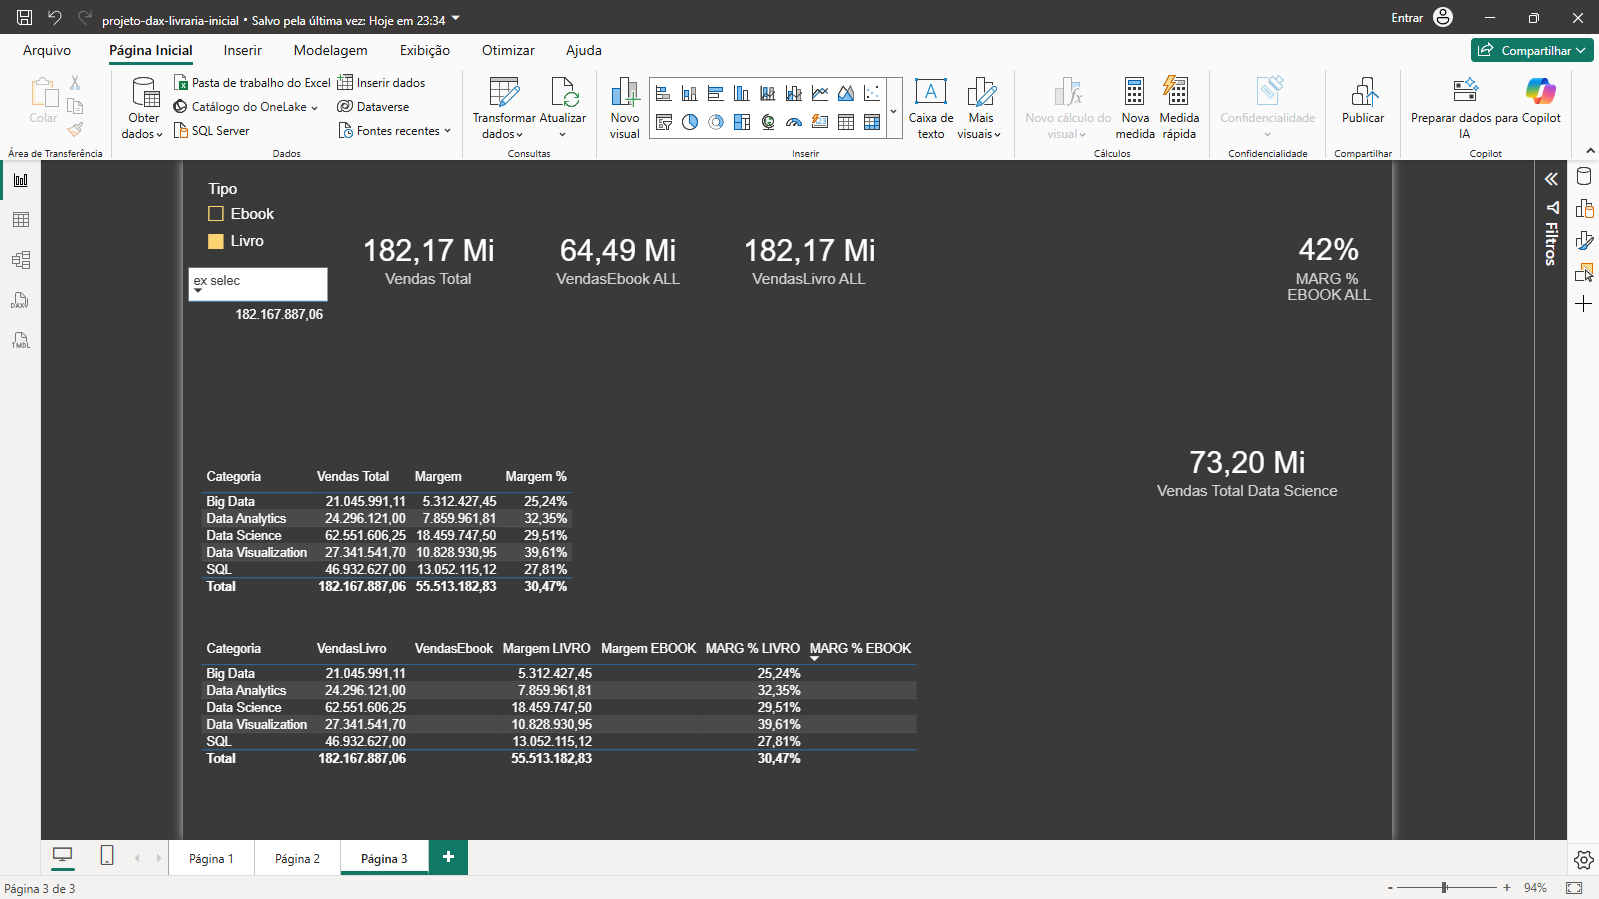
Task: Add a new report page
Action: click(x=448, y=857)
